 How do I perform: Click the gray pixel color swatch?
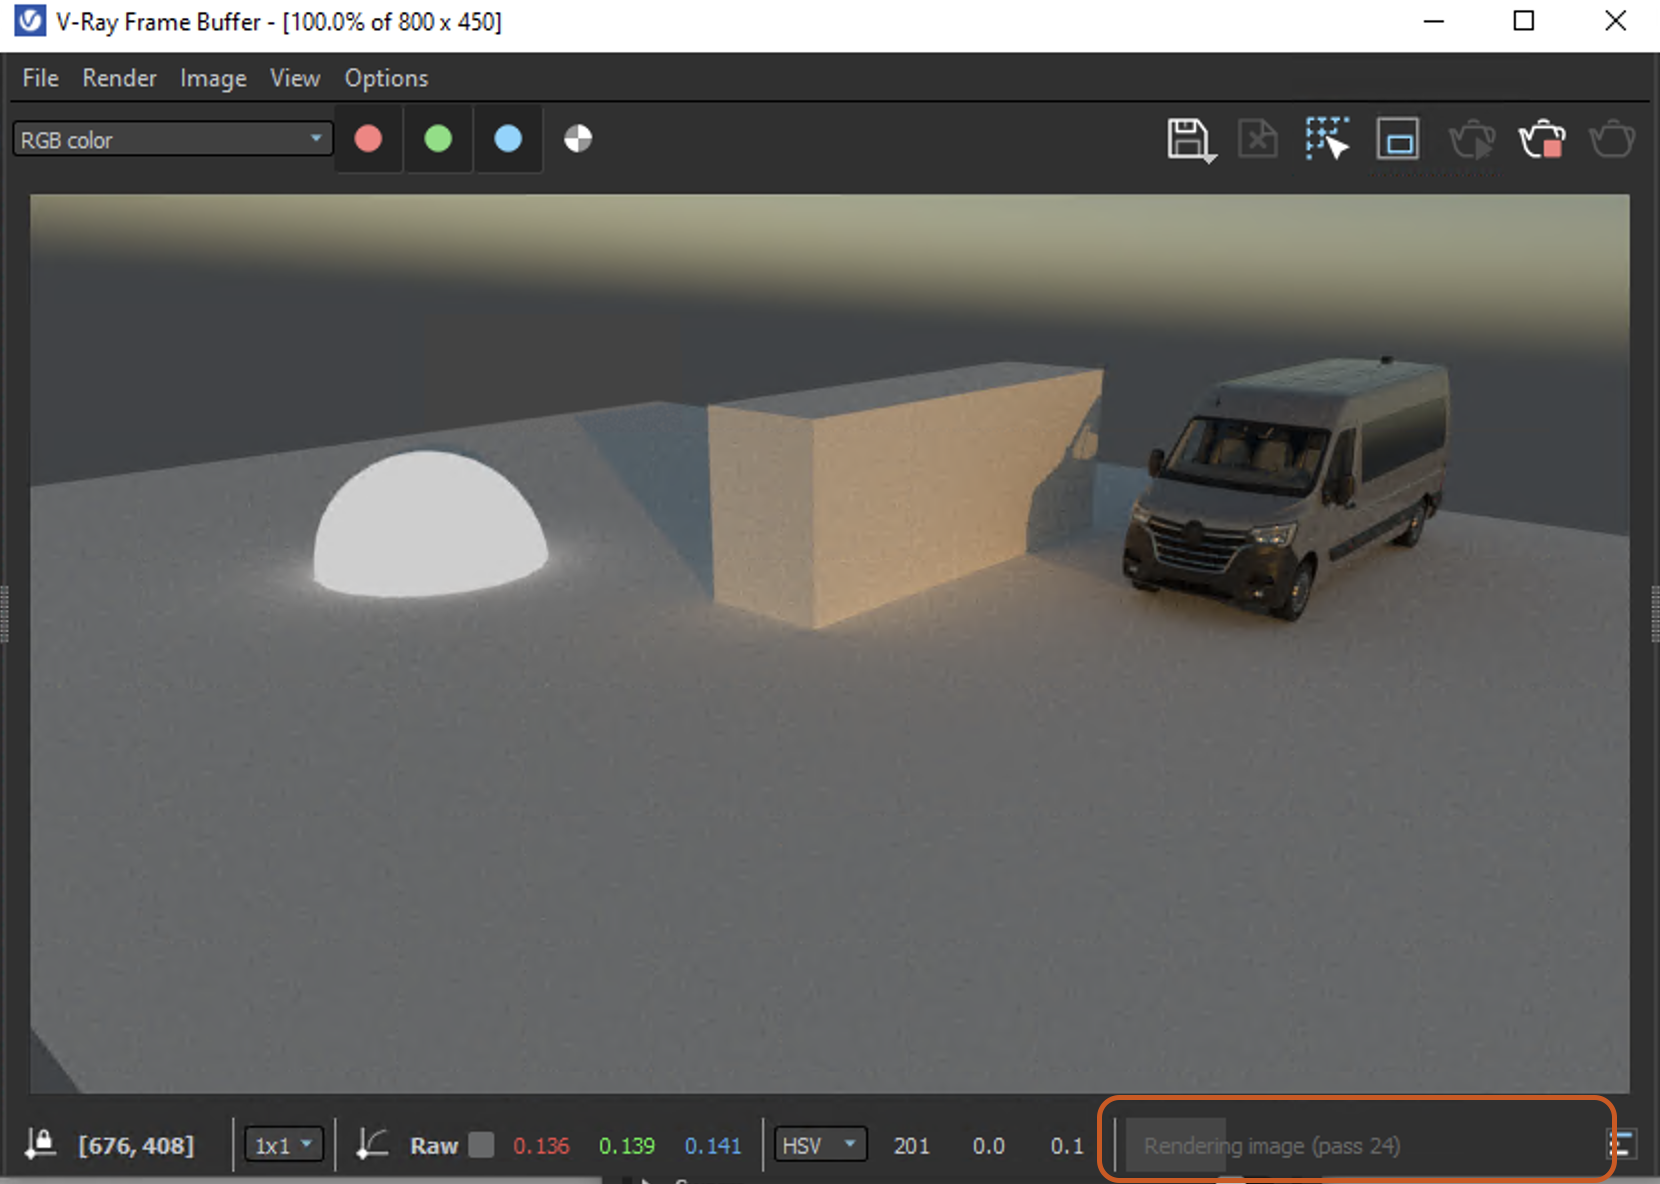coord(482,1144)
